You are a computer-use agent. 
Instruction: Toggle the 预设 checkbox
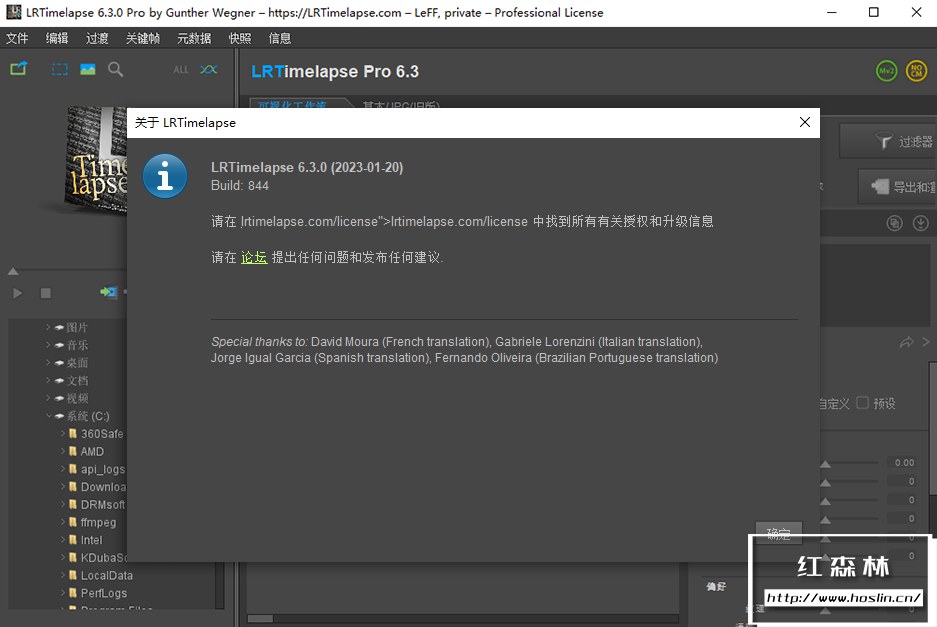862,403
